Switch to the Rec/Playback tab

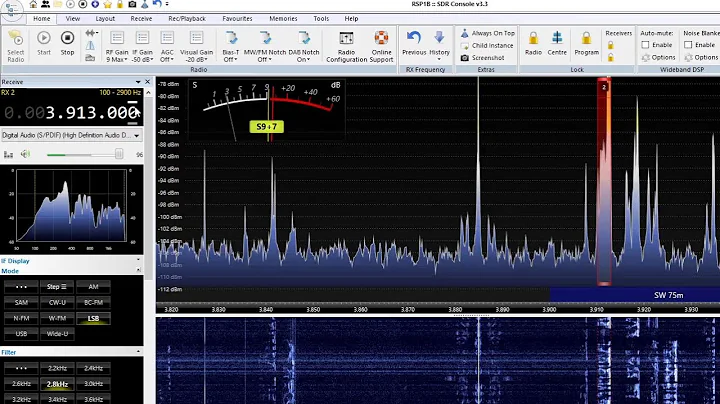pyautogui.click(x=187, y=19)
